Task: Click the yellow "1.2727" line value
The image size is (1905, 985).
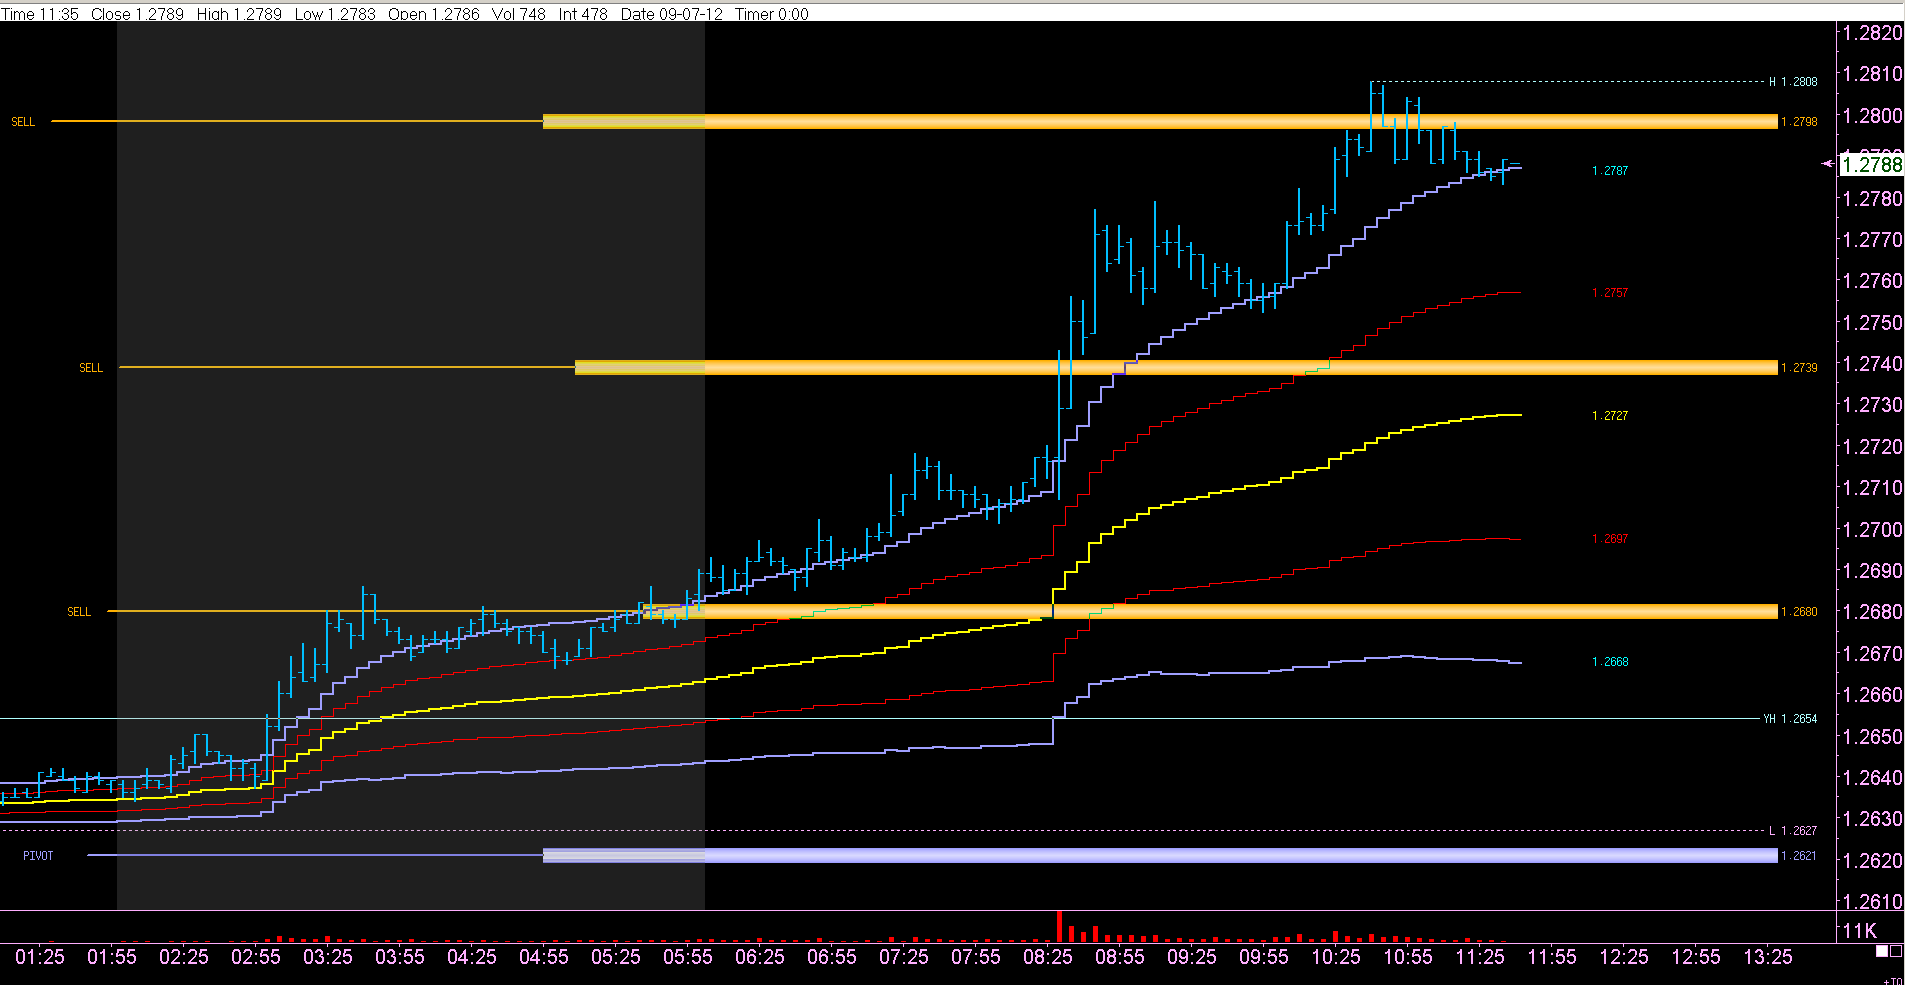Action: tap(1610, 416)
